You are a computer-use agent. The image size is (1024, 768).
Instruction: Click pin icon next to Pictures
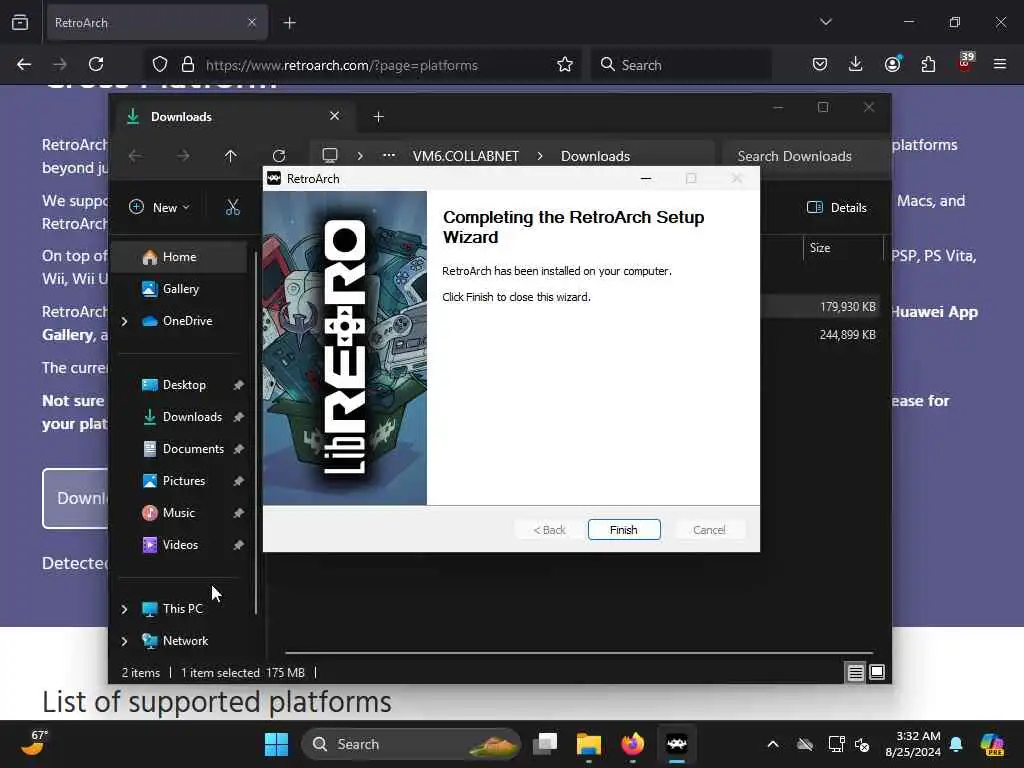click(238, 481)
